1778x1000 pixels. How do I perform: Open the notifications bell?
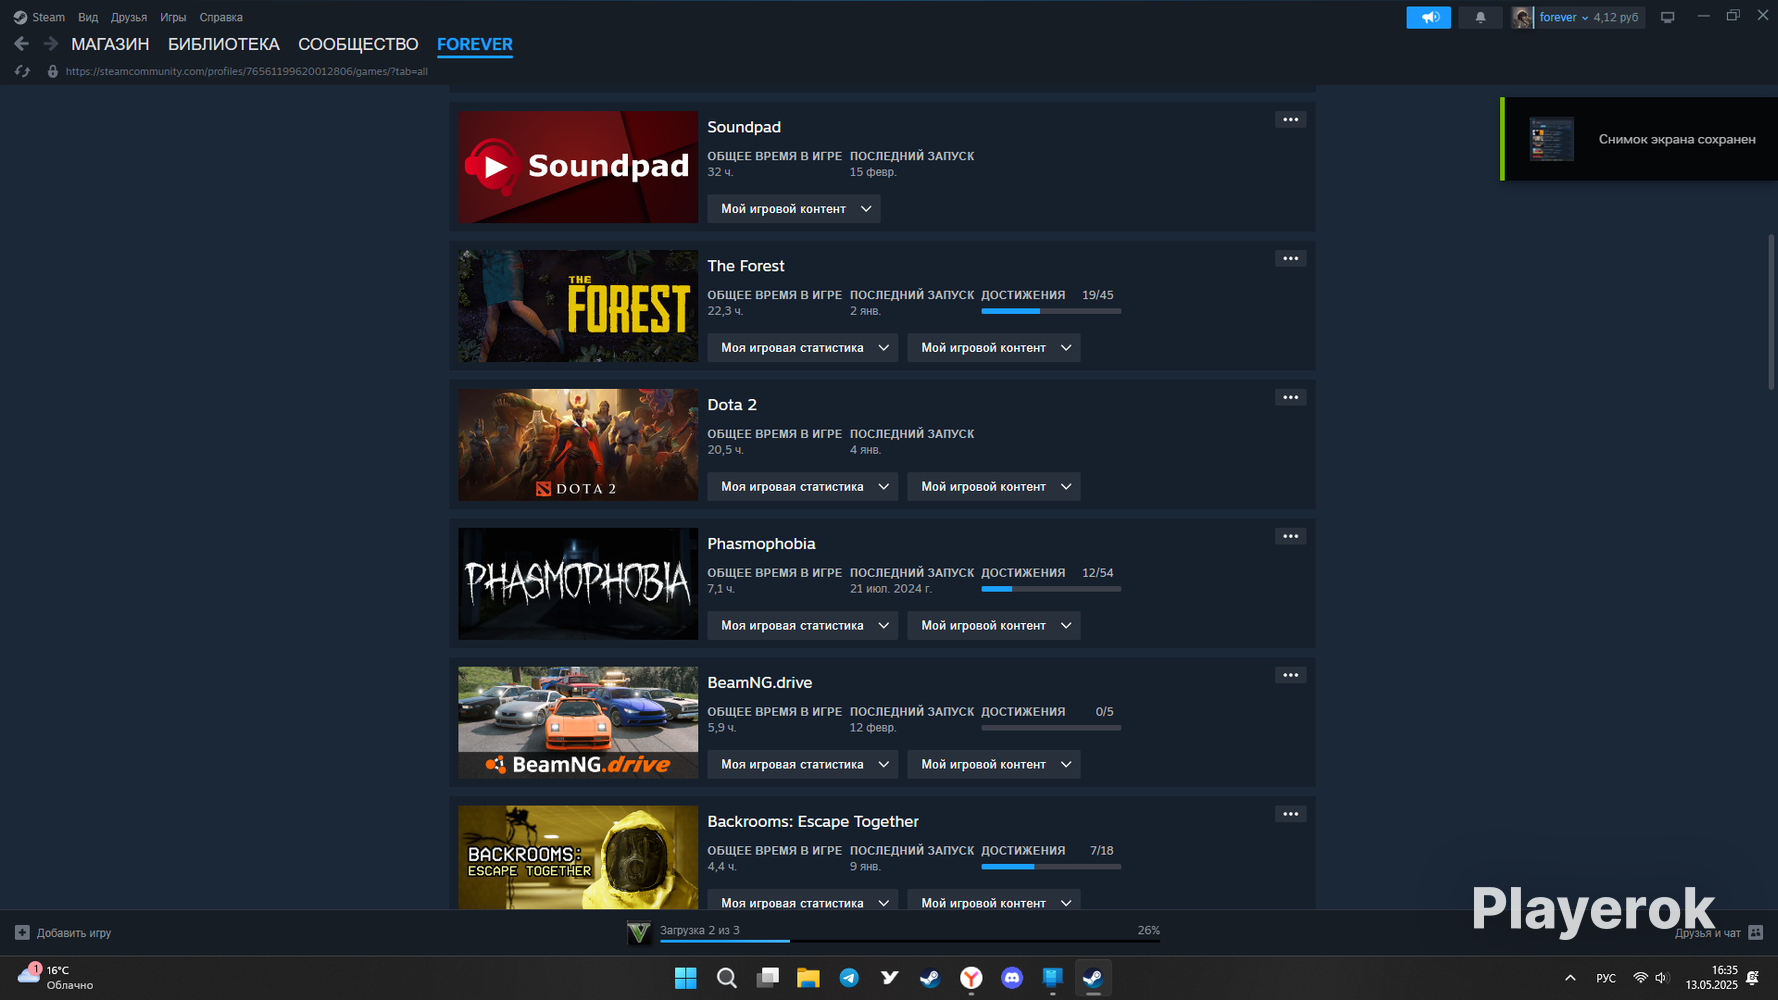[1480, 17]
